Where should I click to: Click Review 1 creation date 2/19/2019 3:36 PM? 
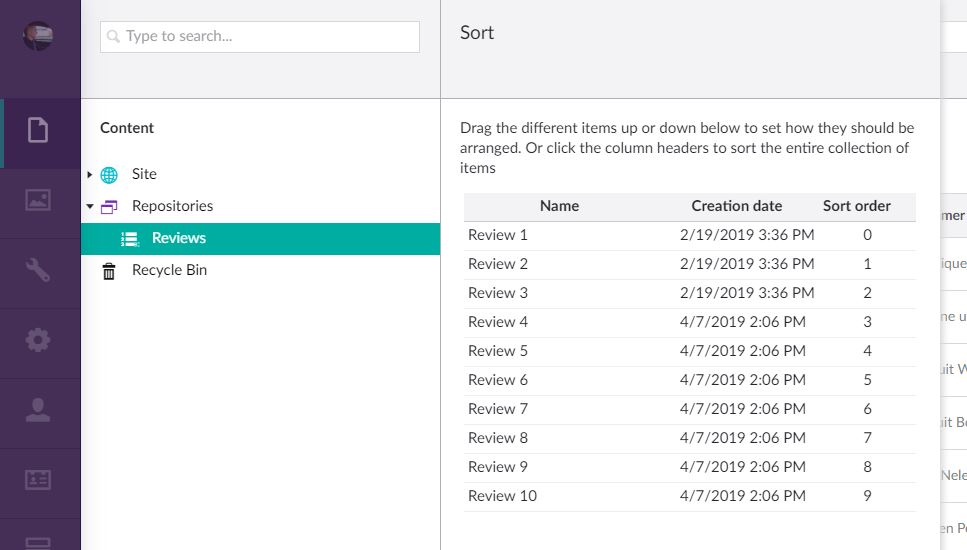pos(747,235)
